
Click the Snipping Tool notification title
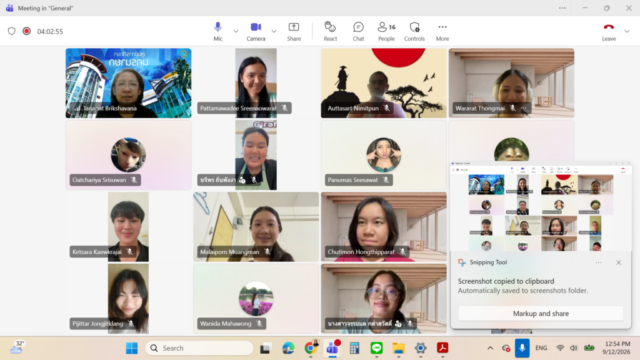[x=488, y=262]
